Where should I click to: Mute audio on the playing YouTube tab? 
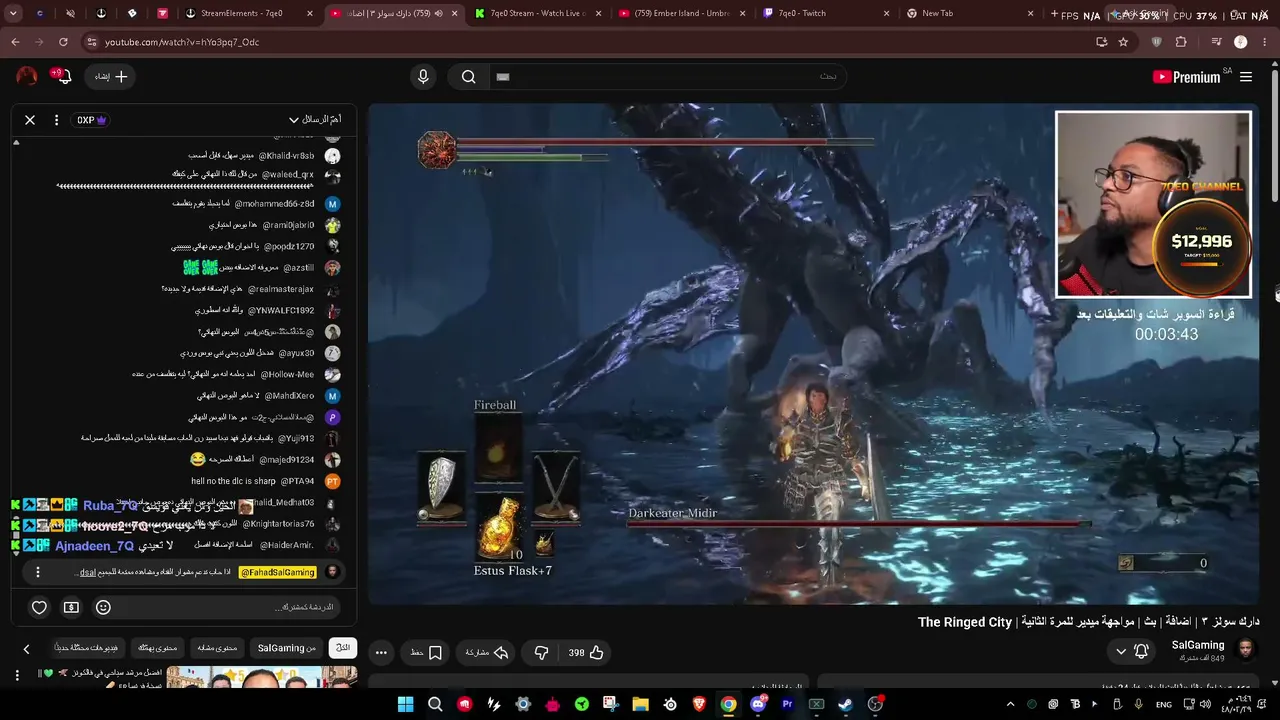click(x=438, y=13)
